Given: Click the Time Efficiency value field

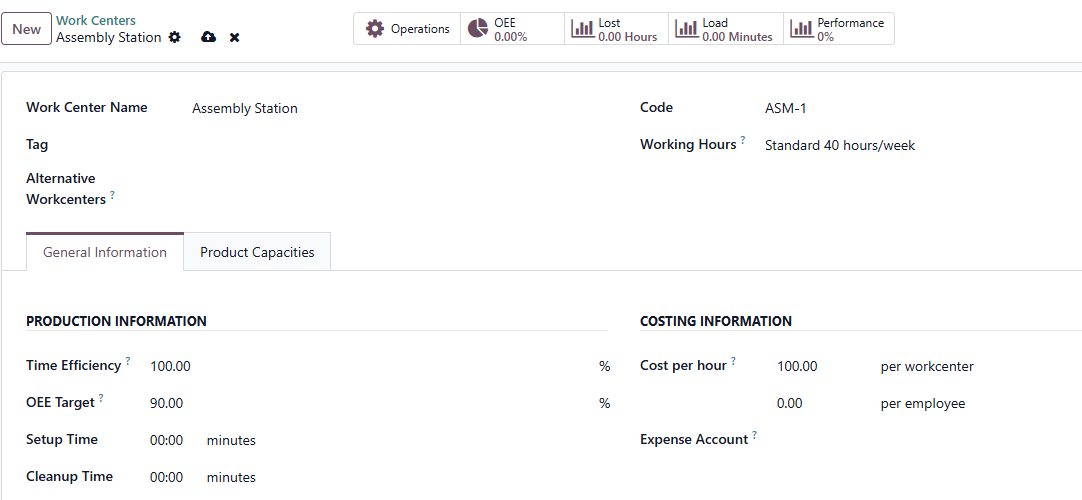Looking at the screenshot, I should (x=360, y=366).
